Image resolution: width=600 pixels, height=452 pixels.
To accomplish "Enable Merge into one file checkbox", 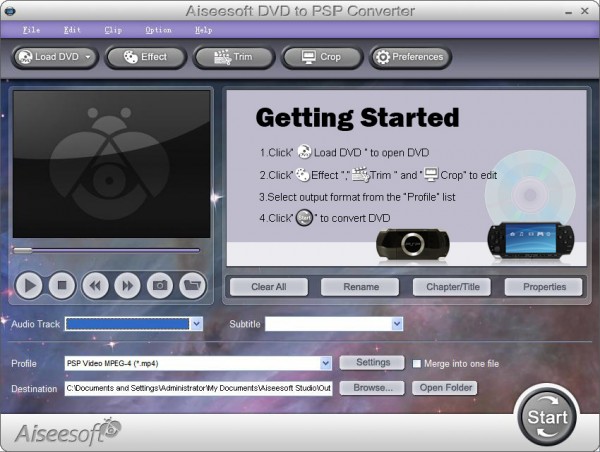I will 417,364.
